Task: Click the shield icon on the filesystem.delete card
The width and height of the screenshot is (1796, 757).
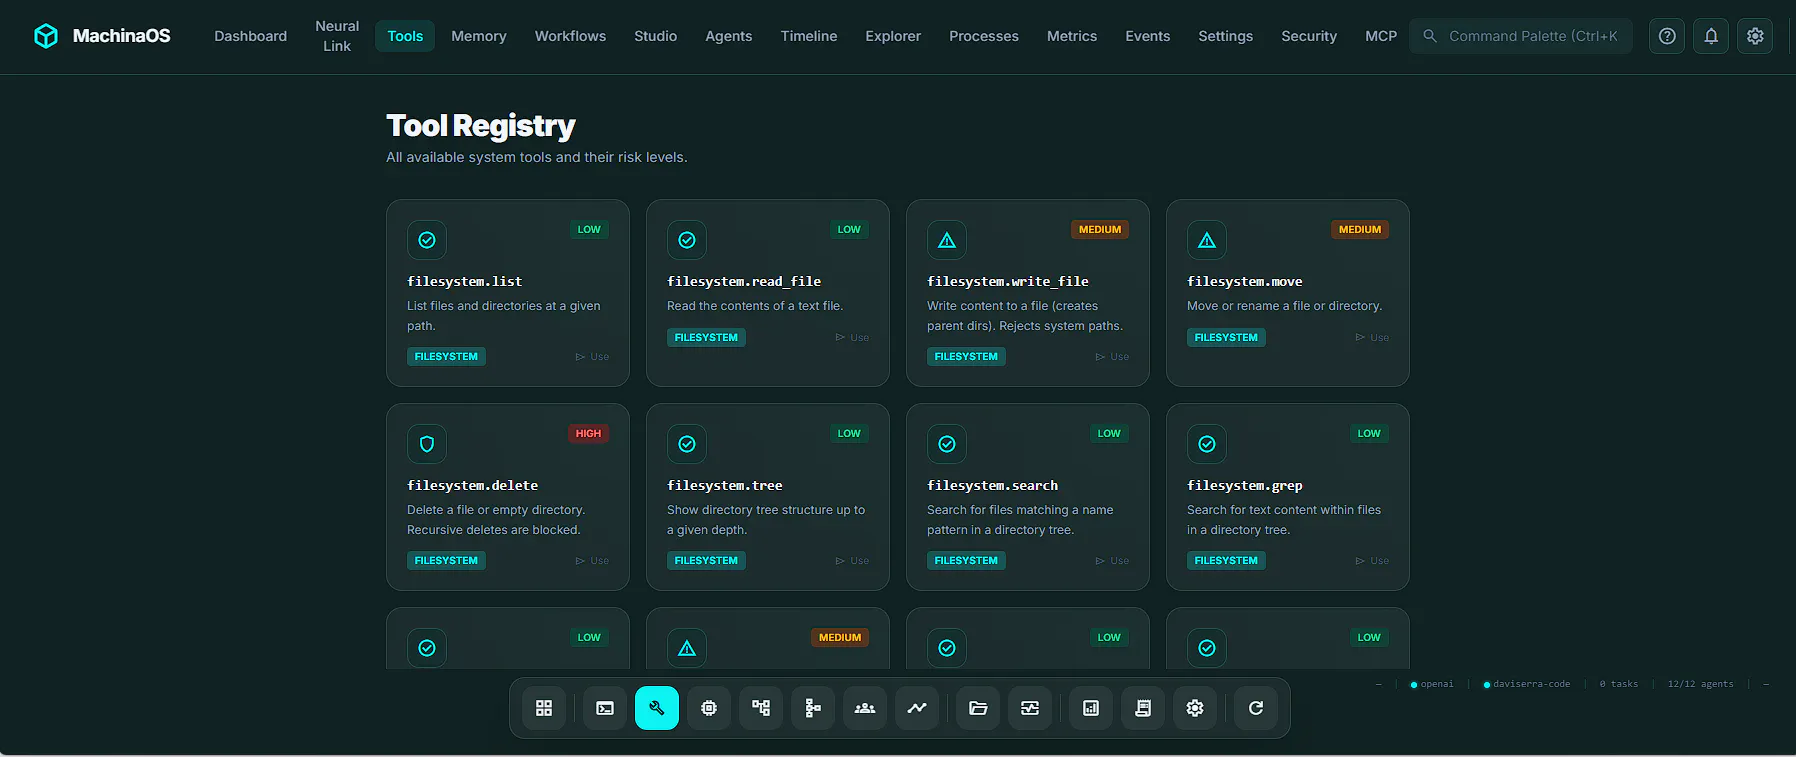Action: tap(427, 444)
